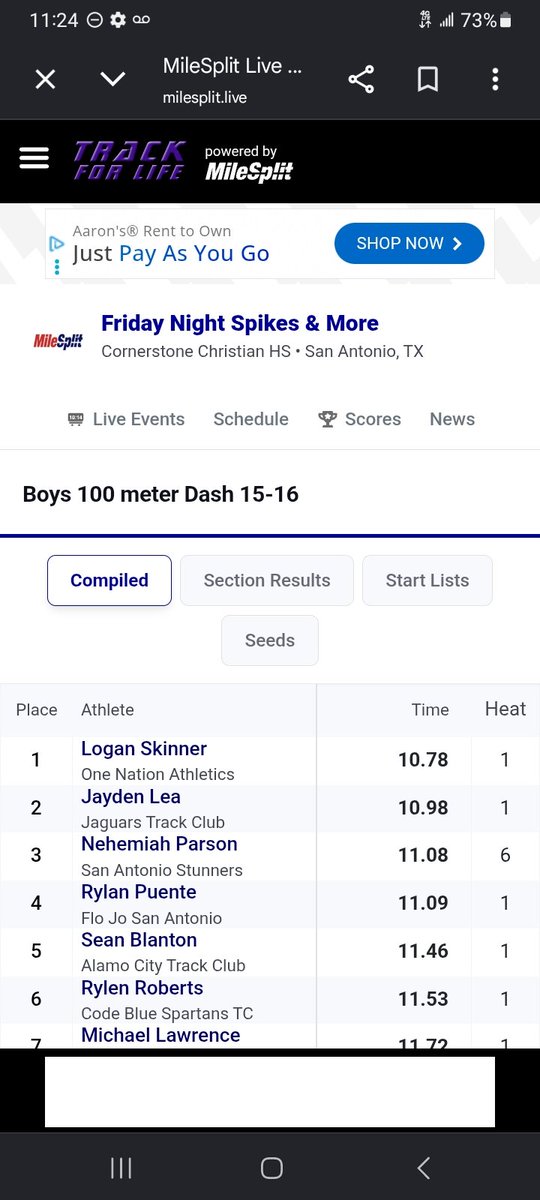540x1200 pixels.
Task: Show the Start Lists view
Action: click(x=427, y=580)
